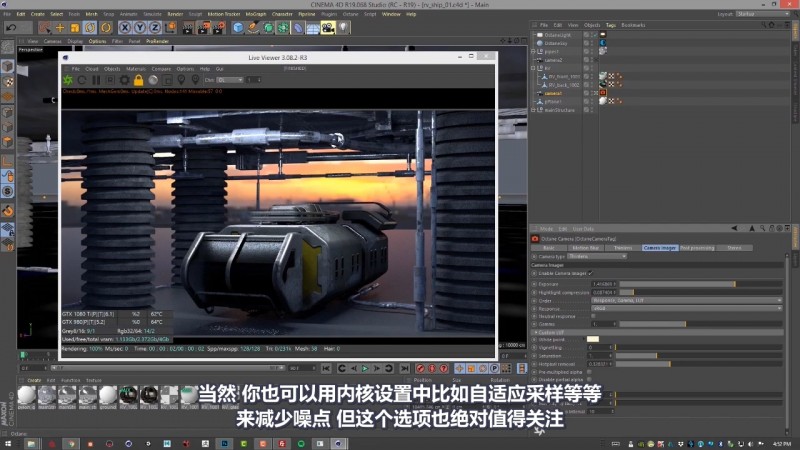Click the Gamma slider
This screenshot has width=800, height=450.
point(701,324)
